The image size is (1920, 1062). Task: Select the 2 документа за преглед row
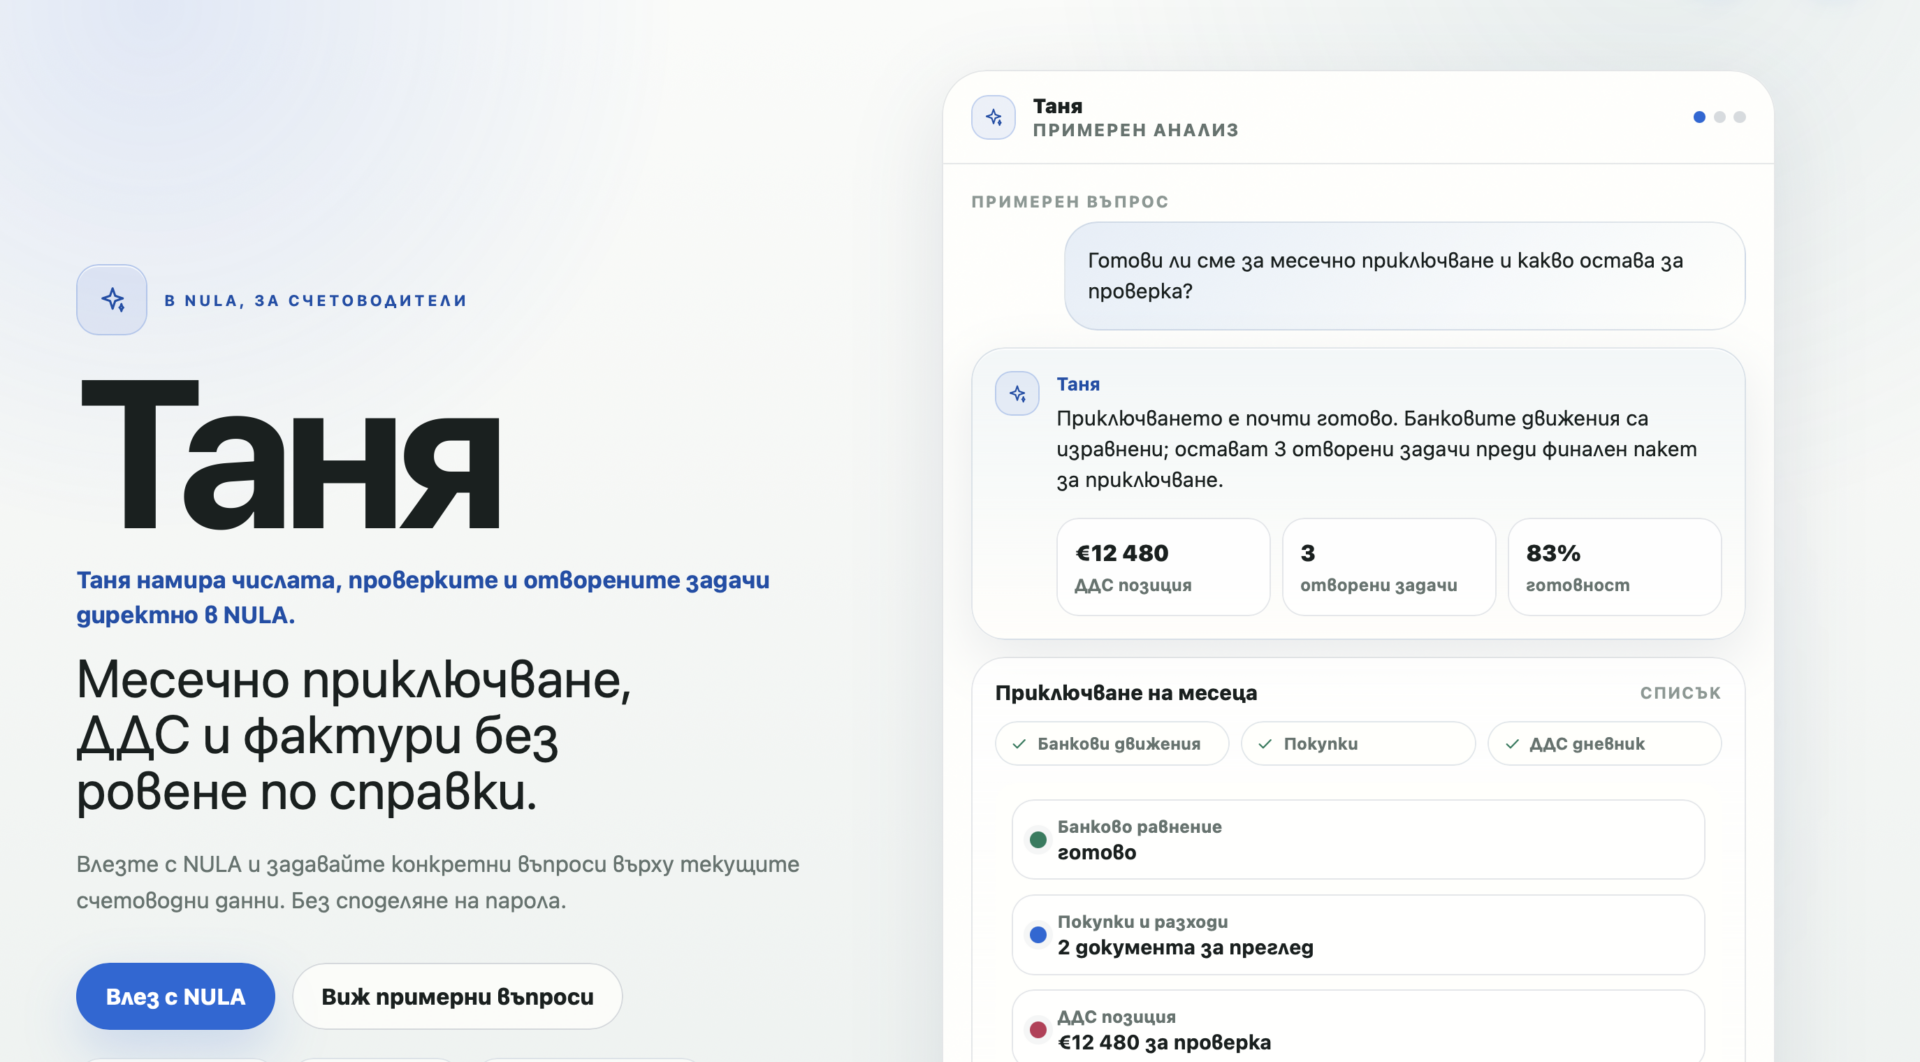(1358, 935)
